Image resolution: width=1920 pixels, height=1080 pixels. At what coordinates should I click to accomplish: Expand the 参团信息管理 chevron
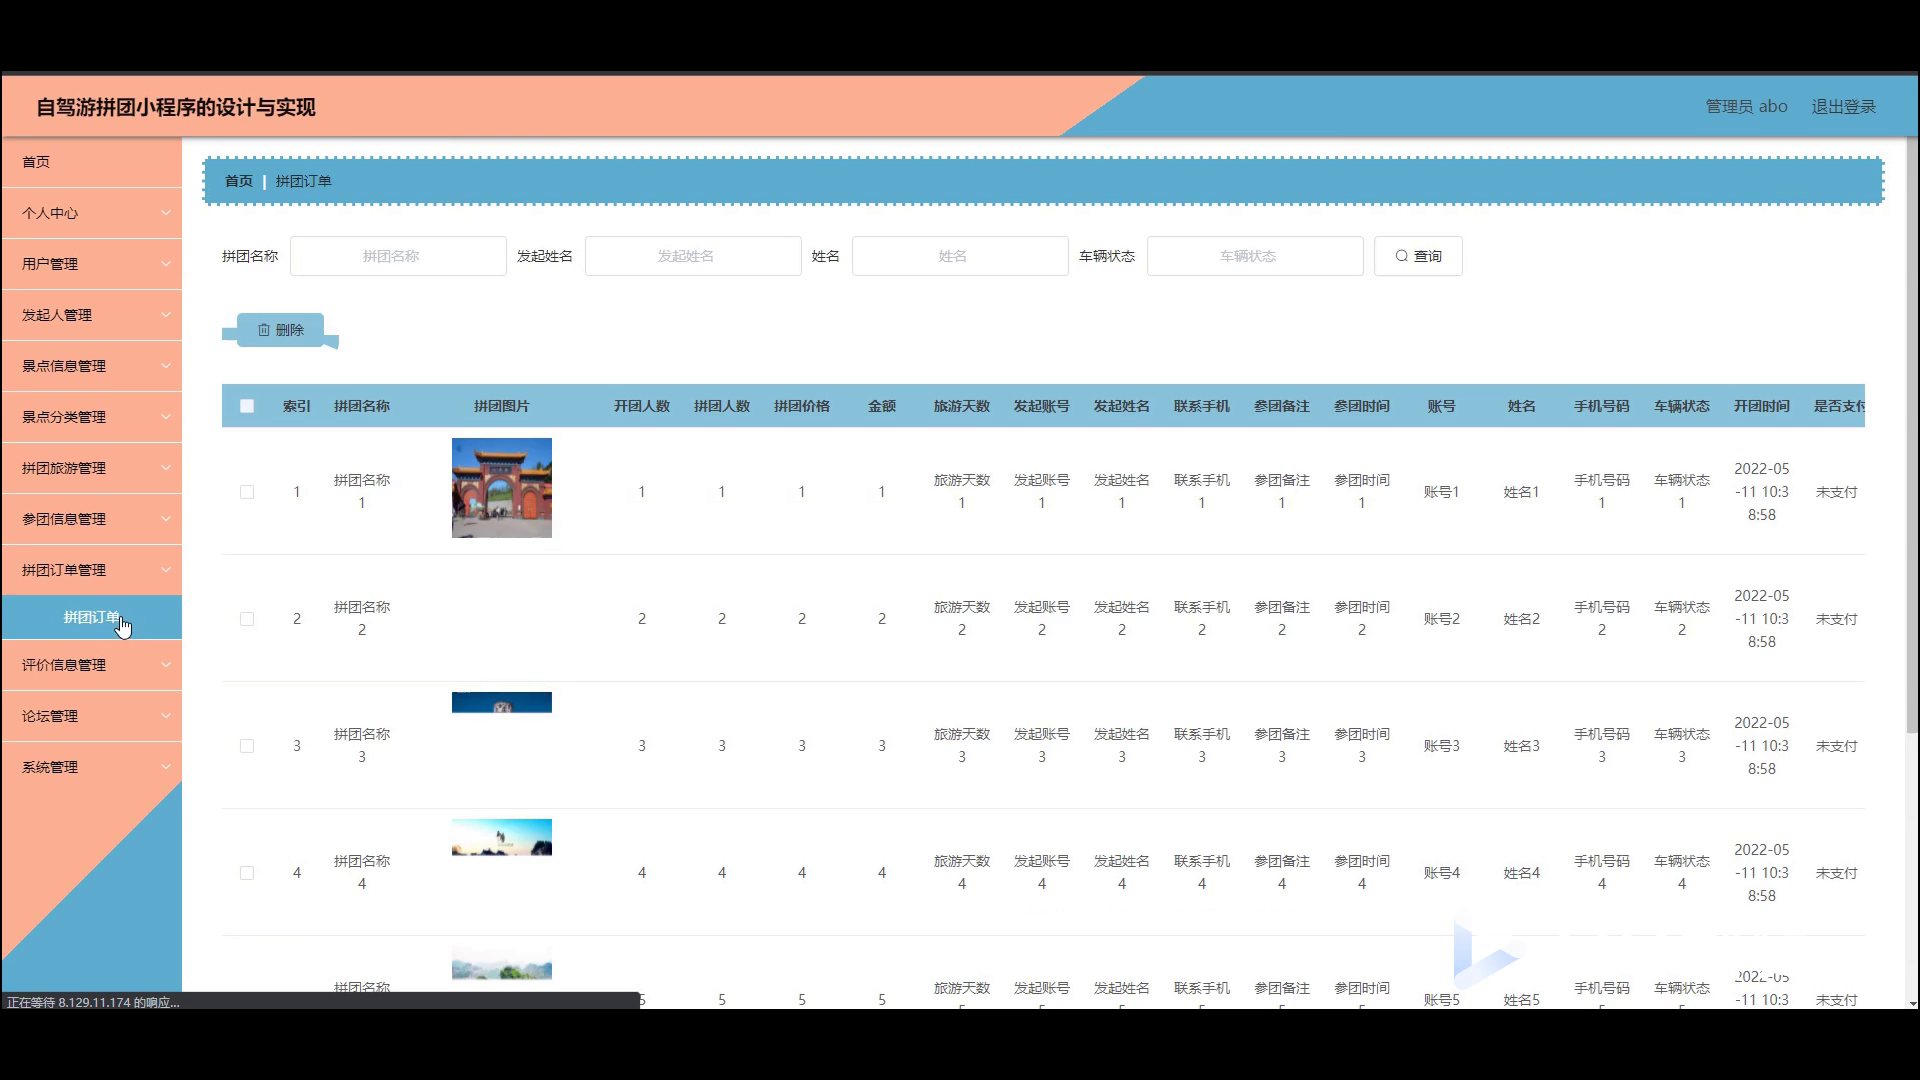pyautogui.click(x=166, y=519)
